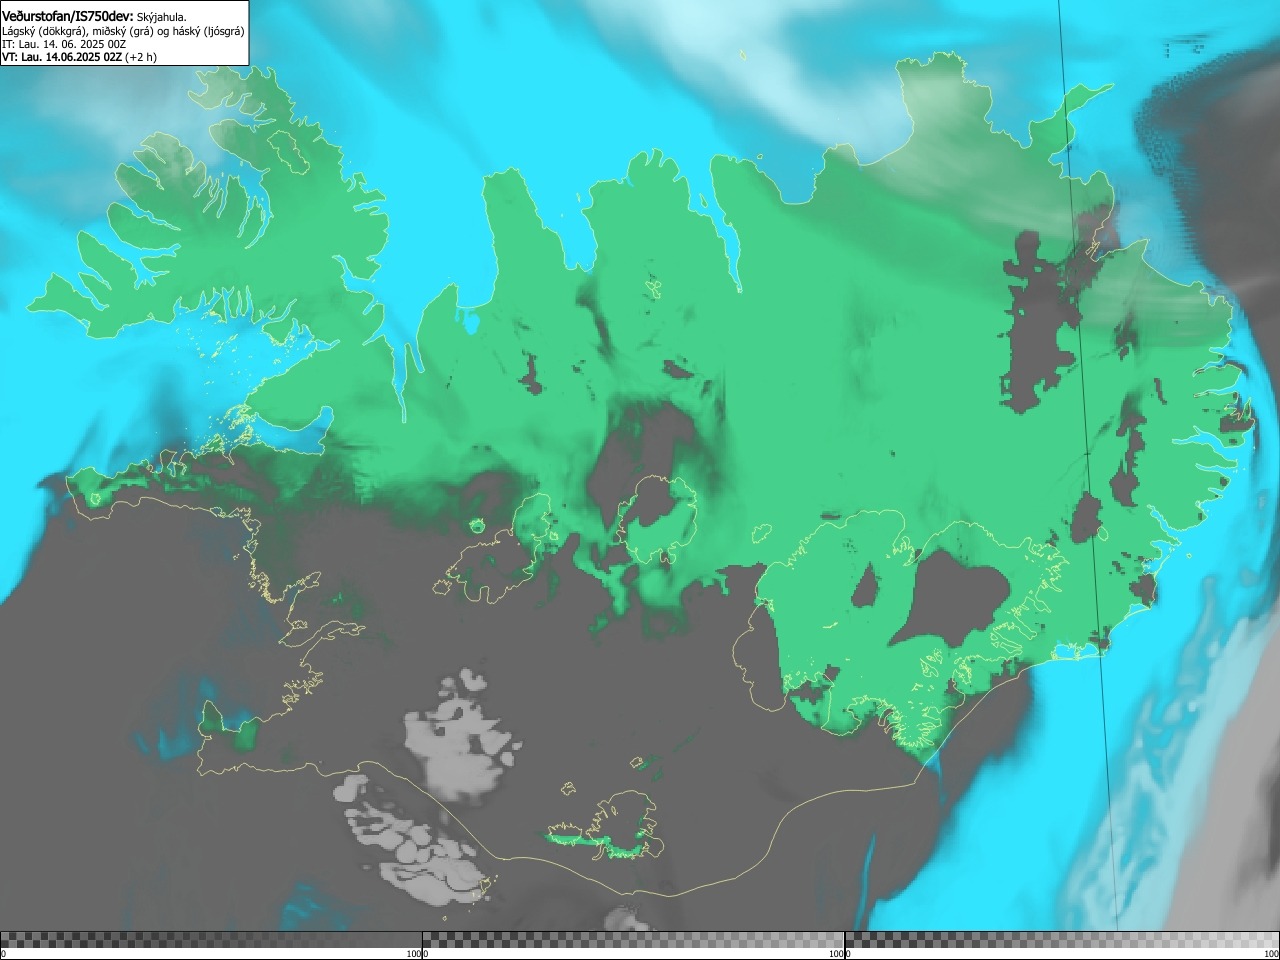1280x960 pixels.
Task: Click the darkest gray low-cloud scale bar
Action: (211, 940)
